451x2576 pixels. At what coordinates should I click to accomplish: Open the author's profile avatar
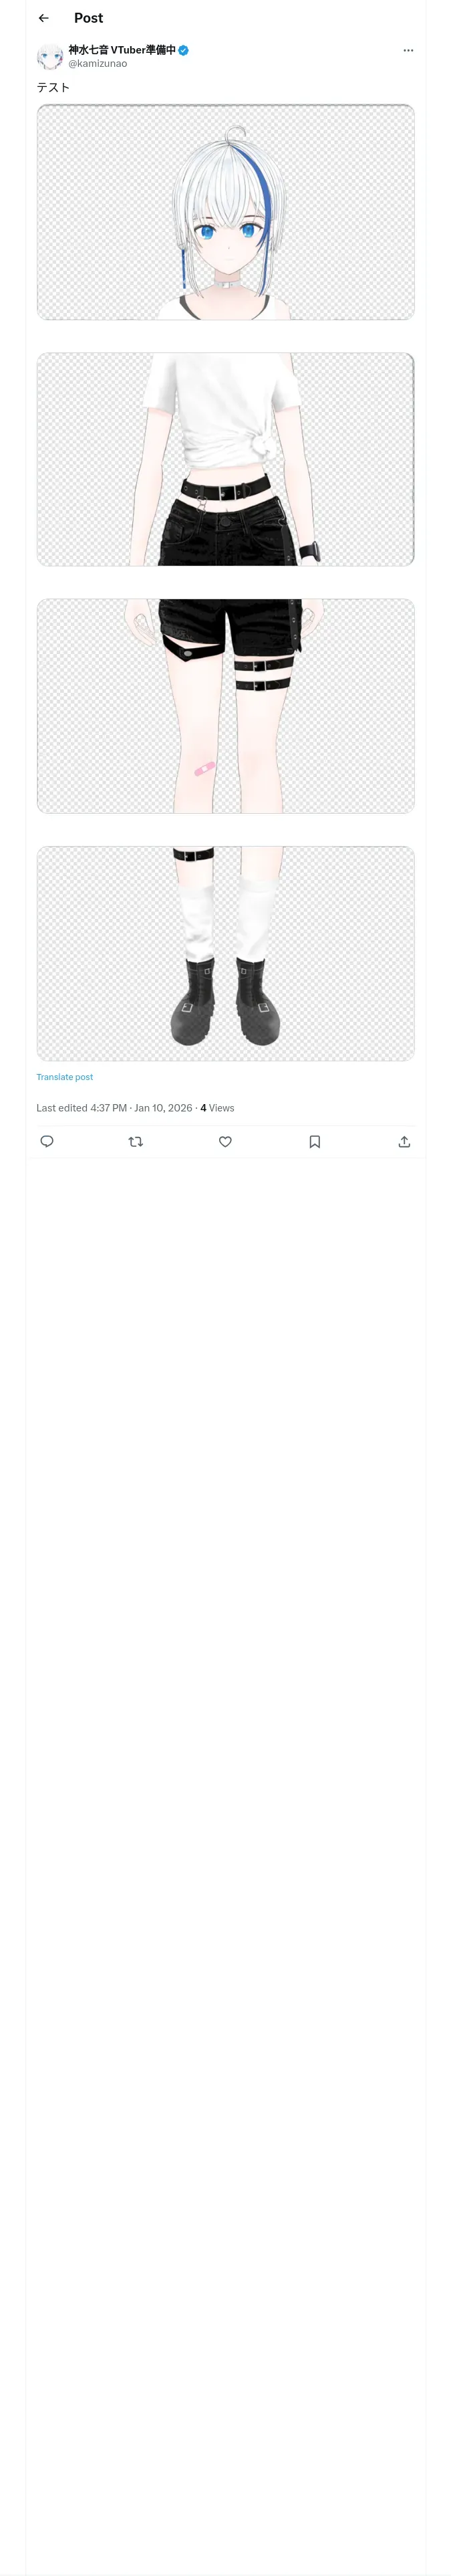pyautogui.click(x=50, y=56)
